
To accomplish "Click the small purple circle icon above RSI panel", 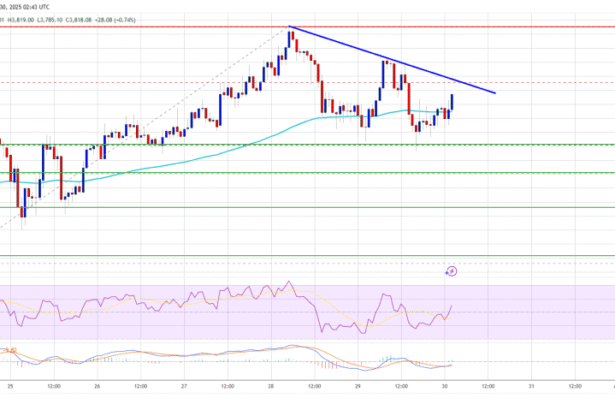I will click(451, 270).
